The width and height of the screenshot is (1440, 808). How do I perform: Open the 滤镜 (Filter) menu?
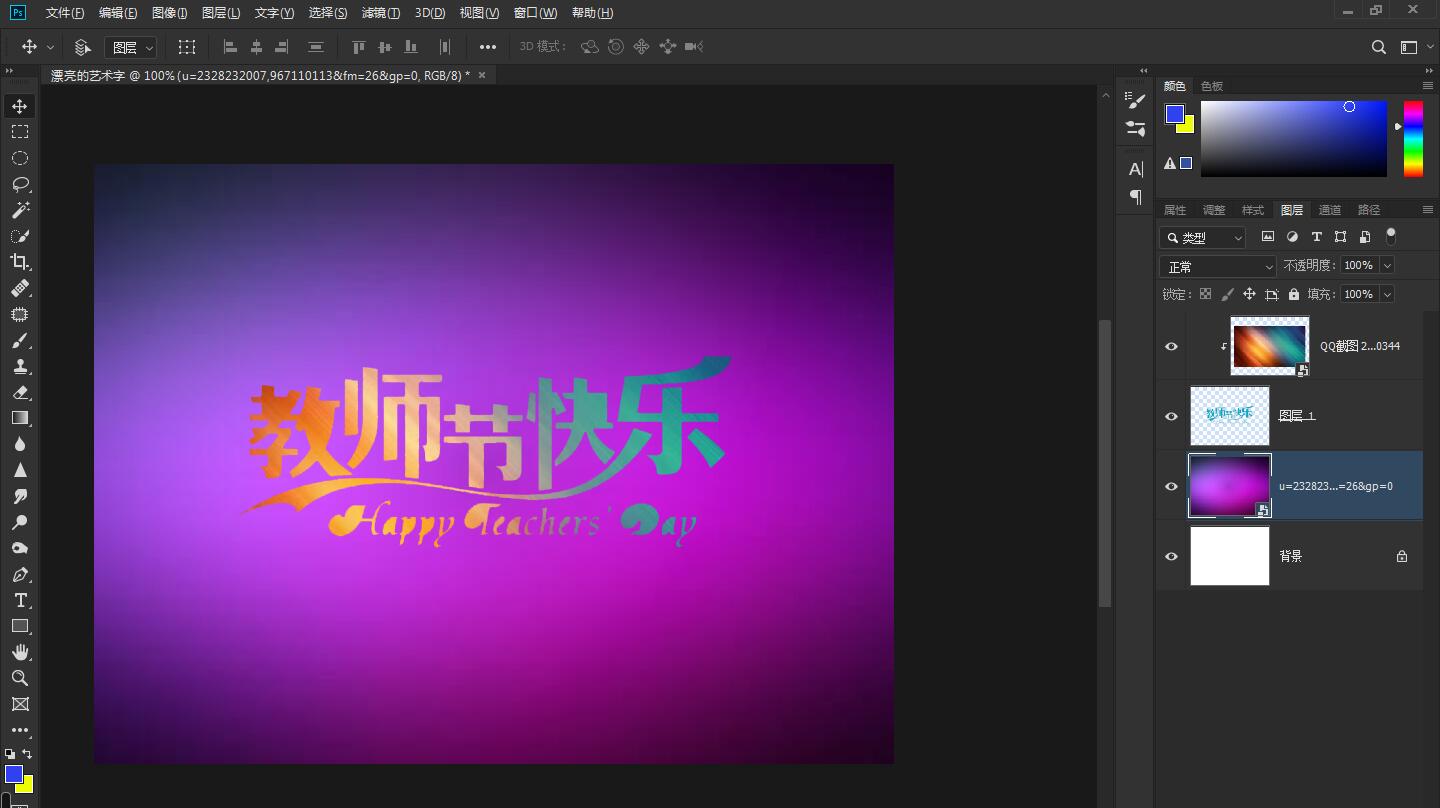[380, 13]
